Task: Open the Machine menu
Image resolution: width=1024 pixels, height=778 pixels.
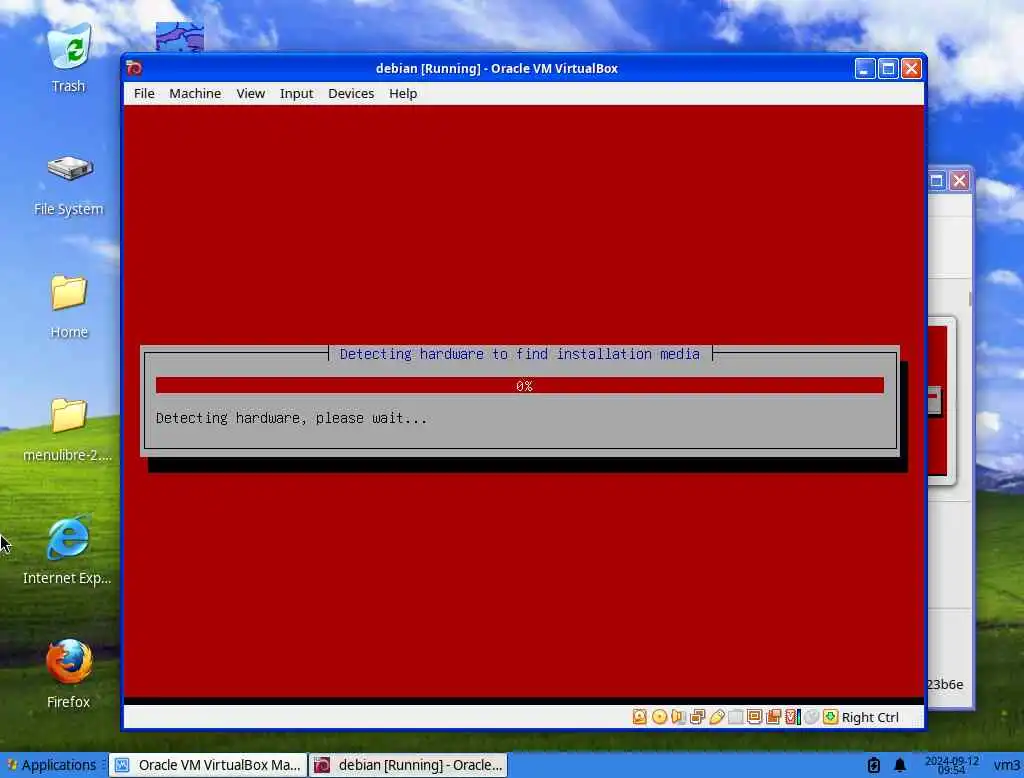Action: [195, 93]
